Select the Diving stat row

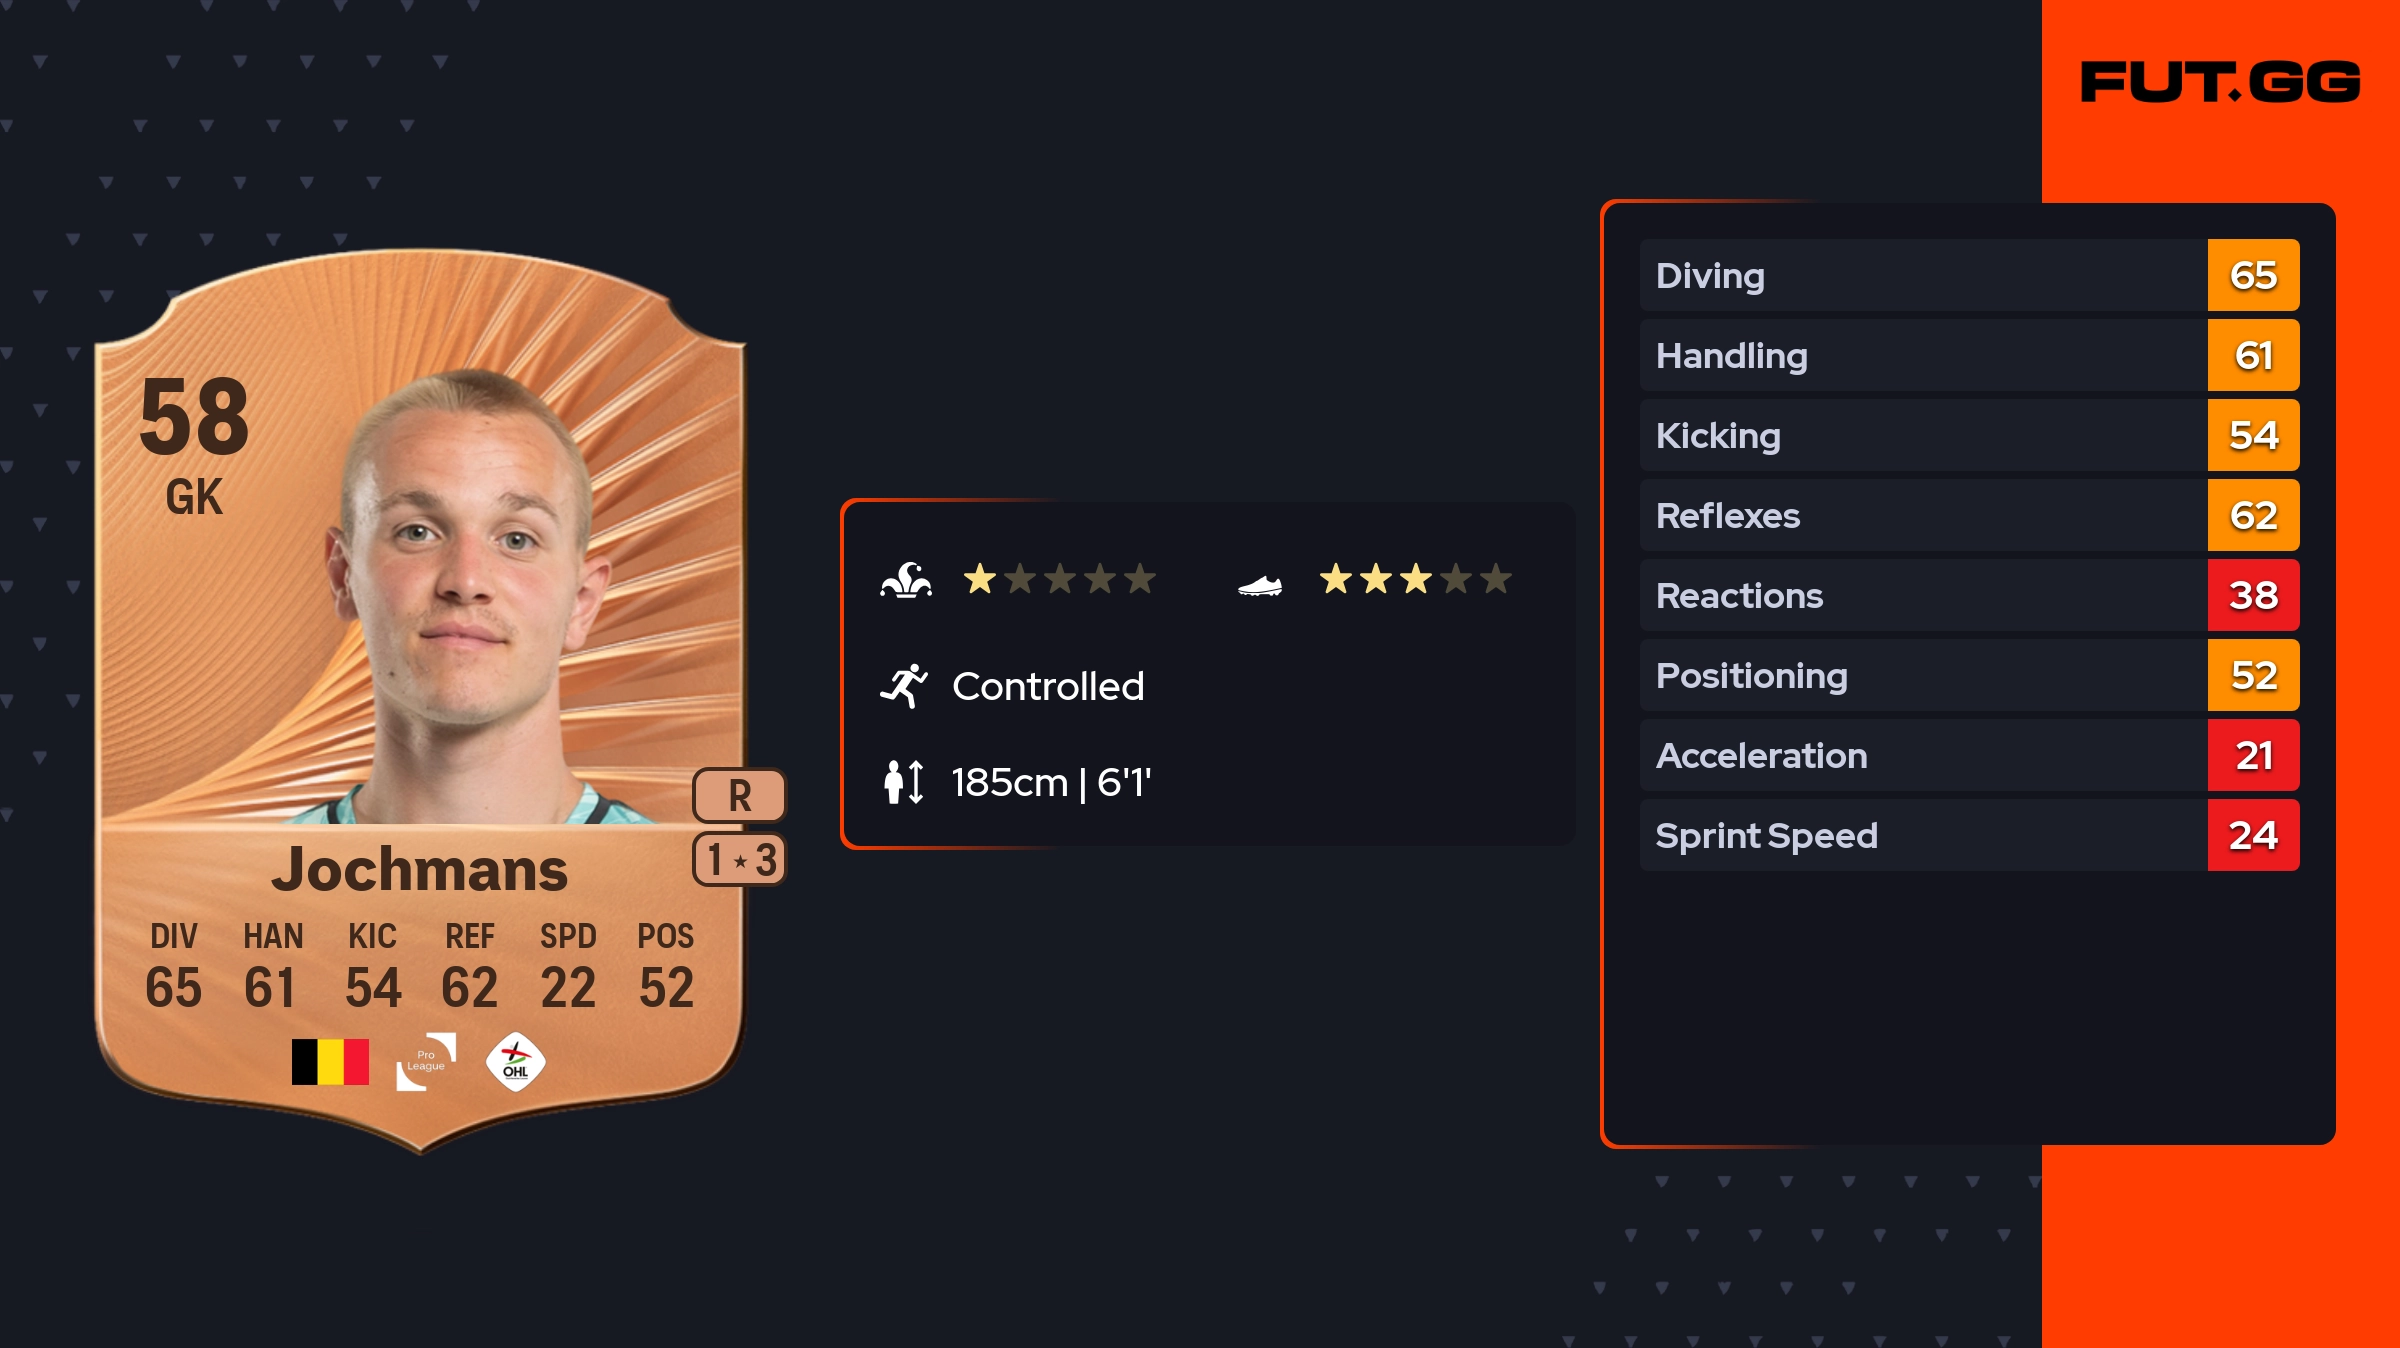point(1922,276)
